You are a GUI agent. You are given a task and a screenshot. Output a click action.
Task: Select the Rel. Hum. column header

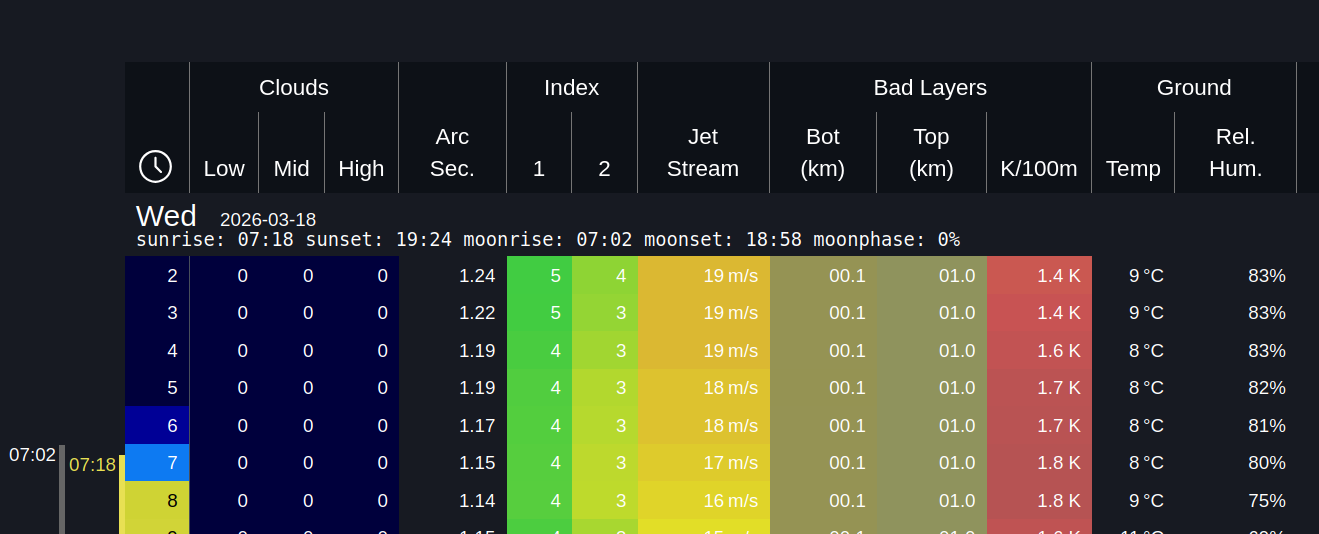[1235, 152]
